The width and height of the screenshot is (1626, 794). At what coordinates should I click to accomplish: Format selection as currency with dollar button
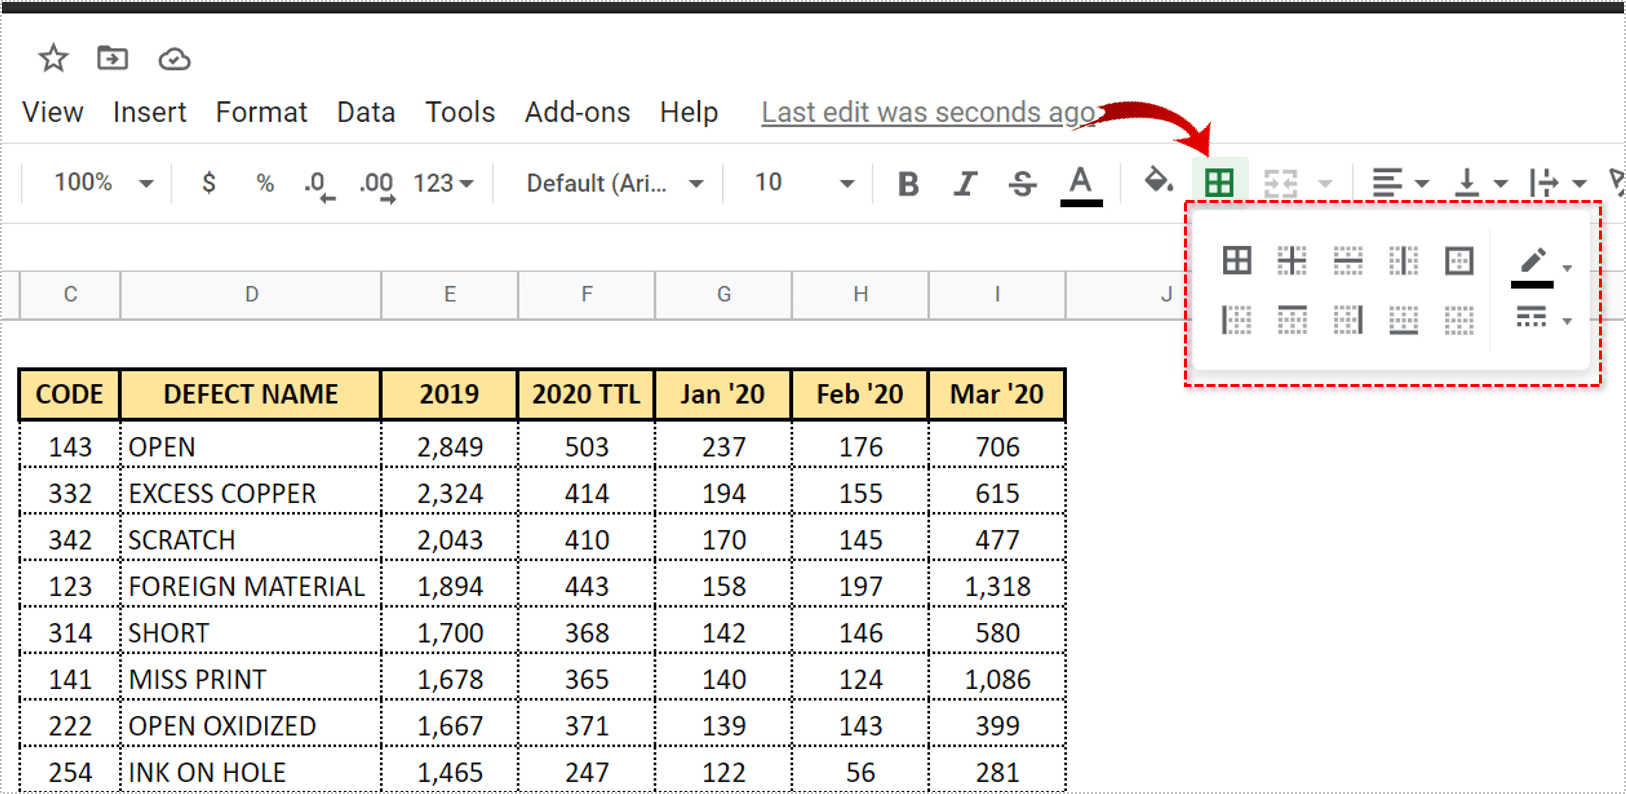click(x=208, y=183)
